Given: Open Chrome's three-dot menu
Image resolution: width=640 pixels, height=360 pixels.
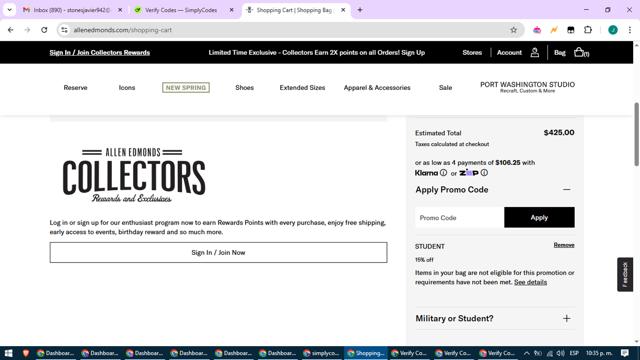Looking at the screenshot, I should point(630,30).
